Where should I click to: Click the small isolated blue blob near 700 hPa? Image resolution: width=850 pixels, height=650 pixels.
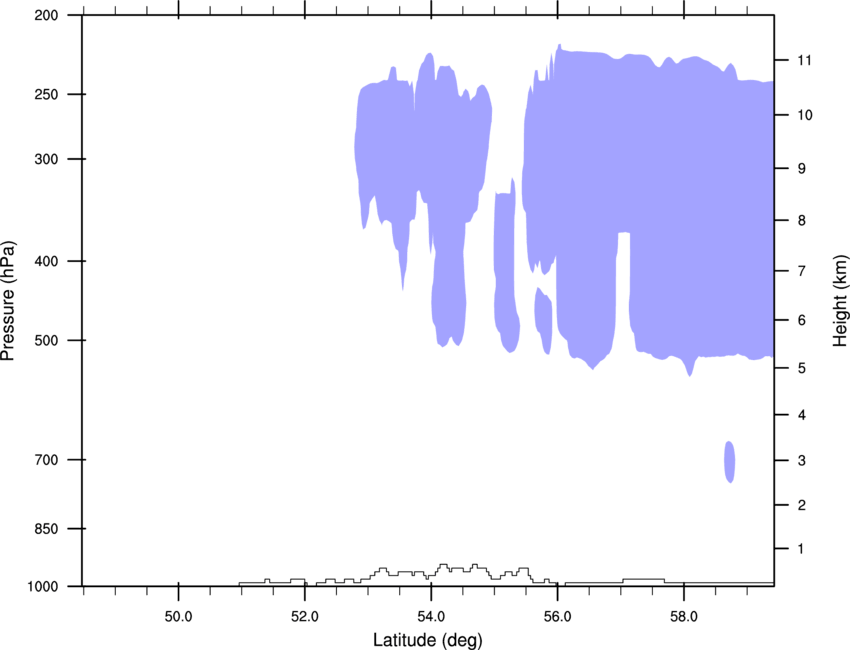(x=730, y=462)
